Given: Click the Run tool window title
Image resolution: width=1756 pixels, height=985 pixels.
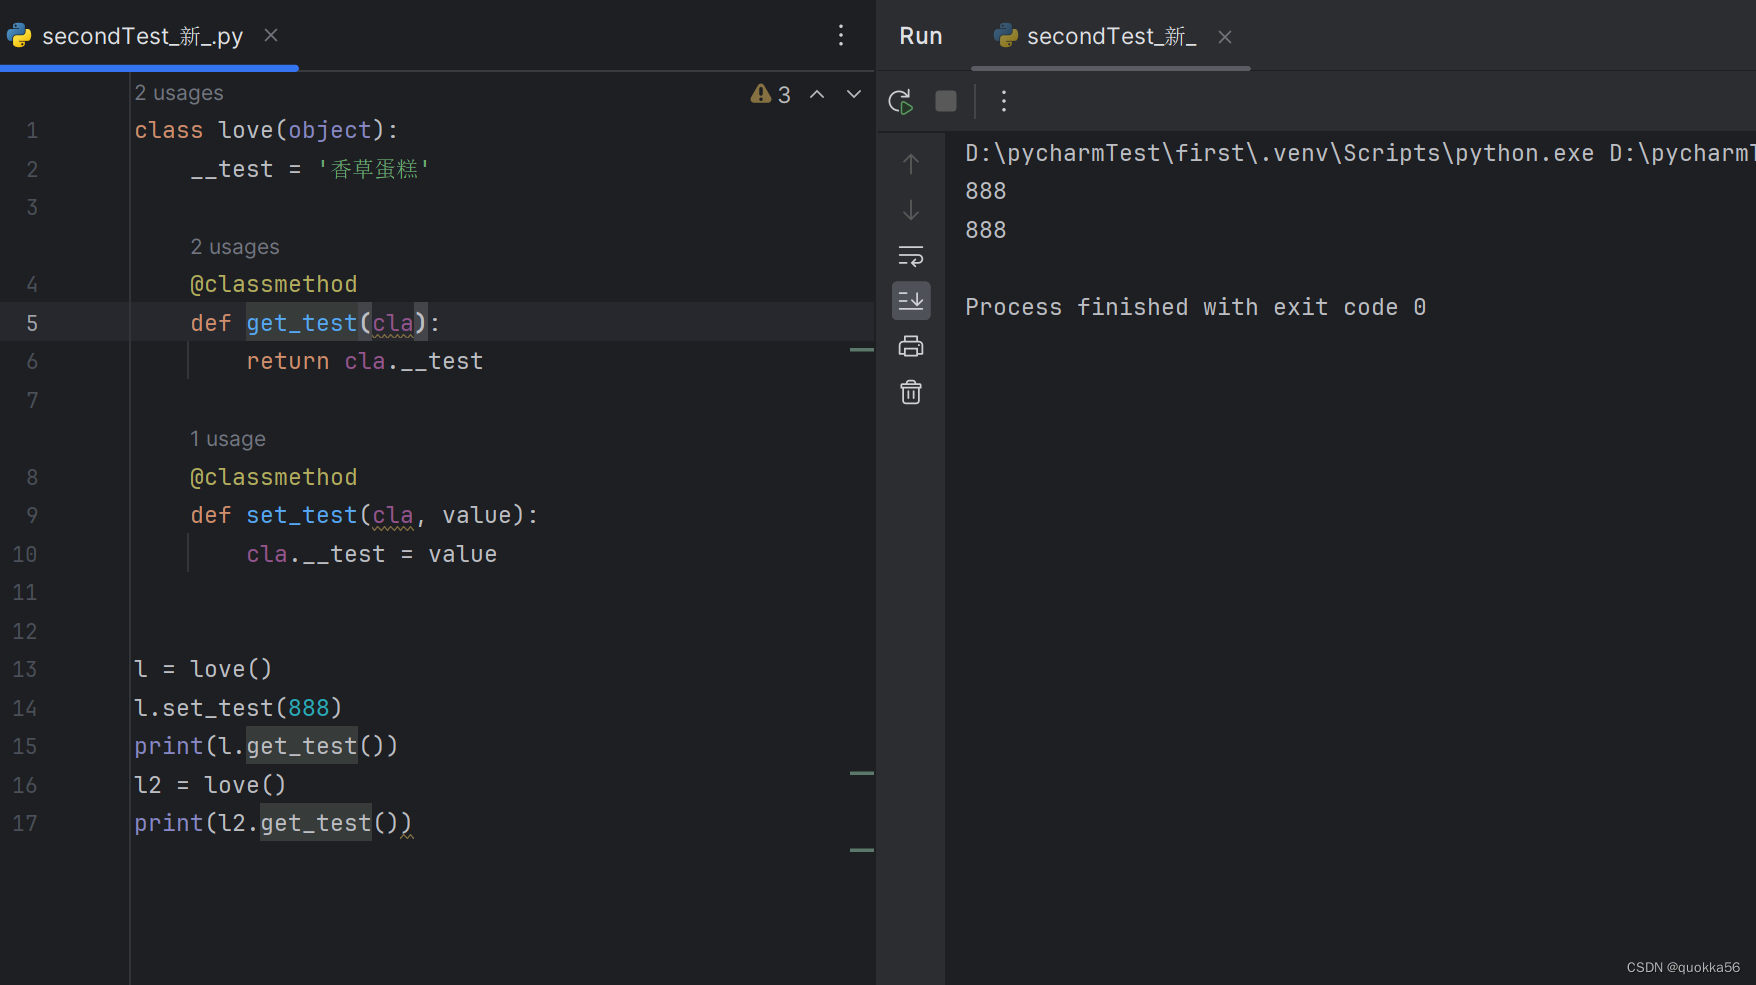Looking at the screenshot, I should click(921, 36).
